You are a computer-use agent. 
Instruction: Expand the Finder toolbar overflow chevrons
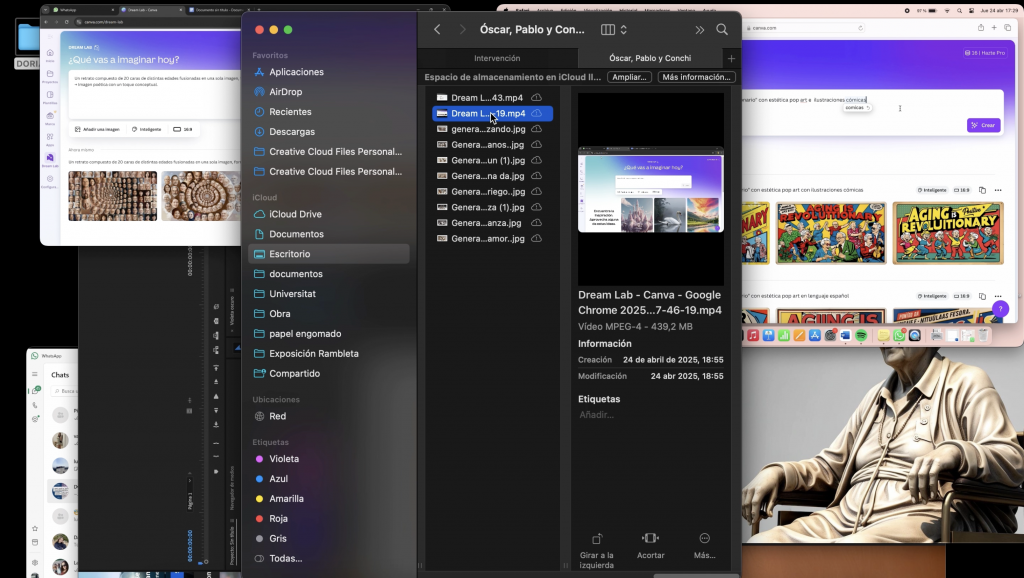click(699, 30)
